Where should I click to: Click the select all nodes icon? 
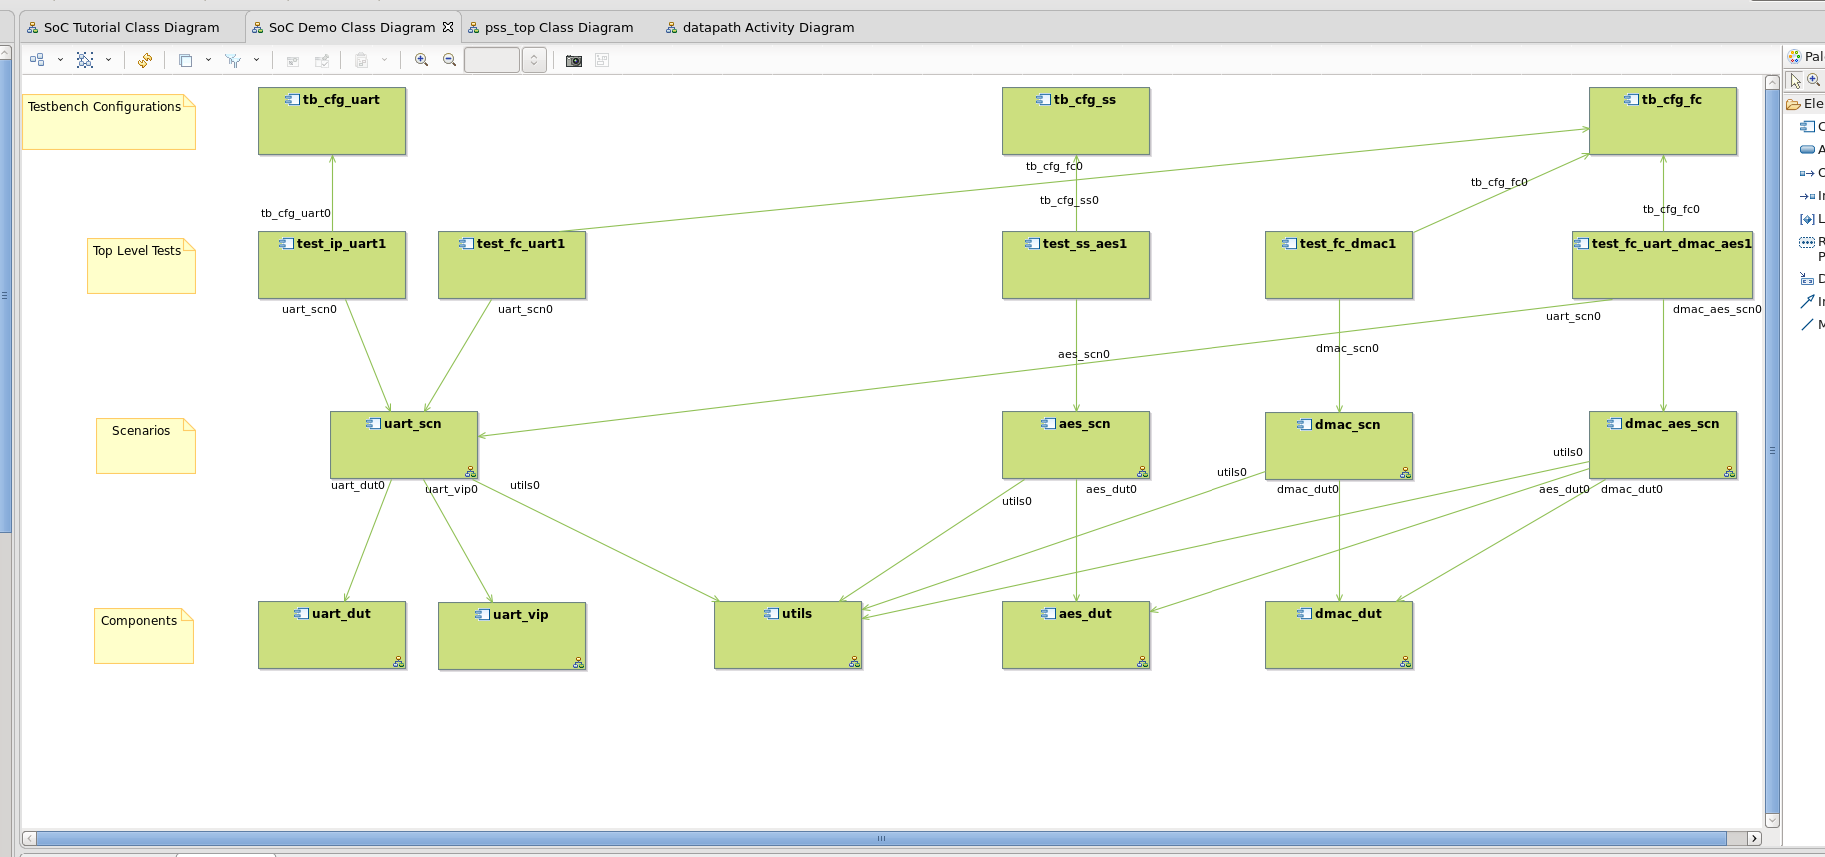pyautogui.click(x=85, y=60)
